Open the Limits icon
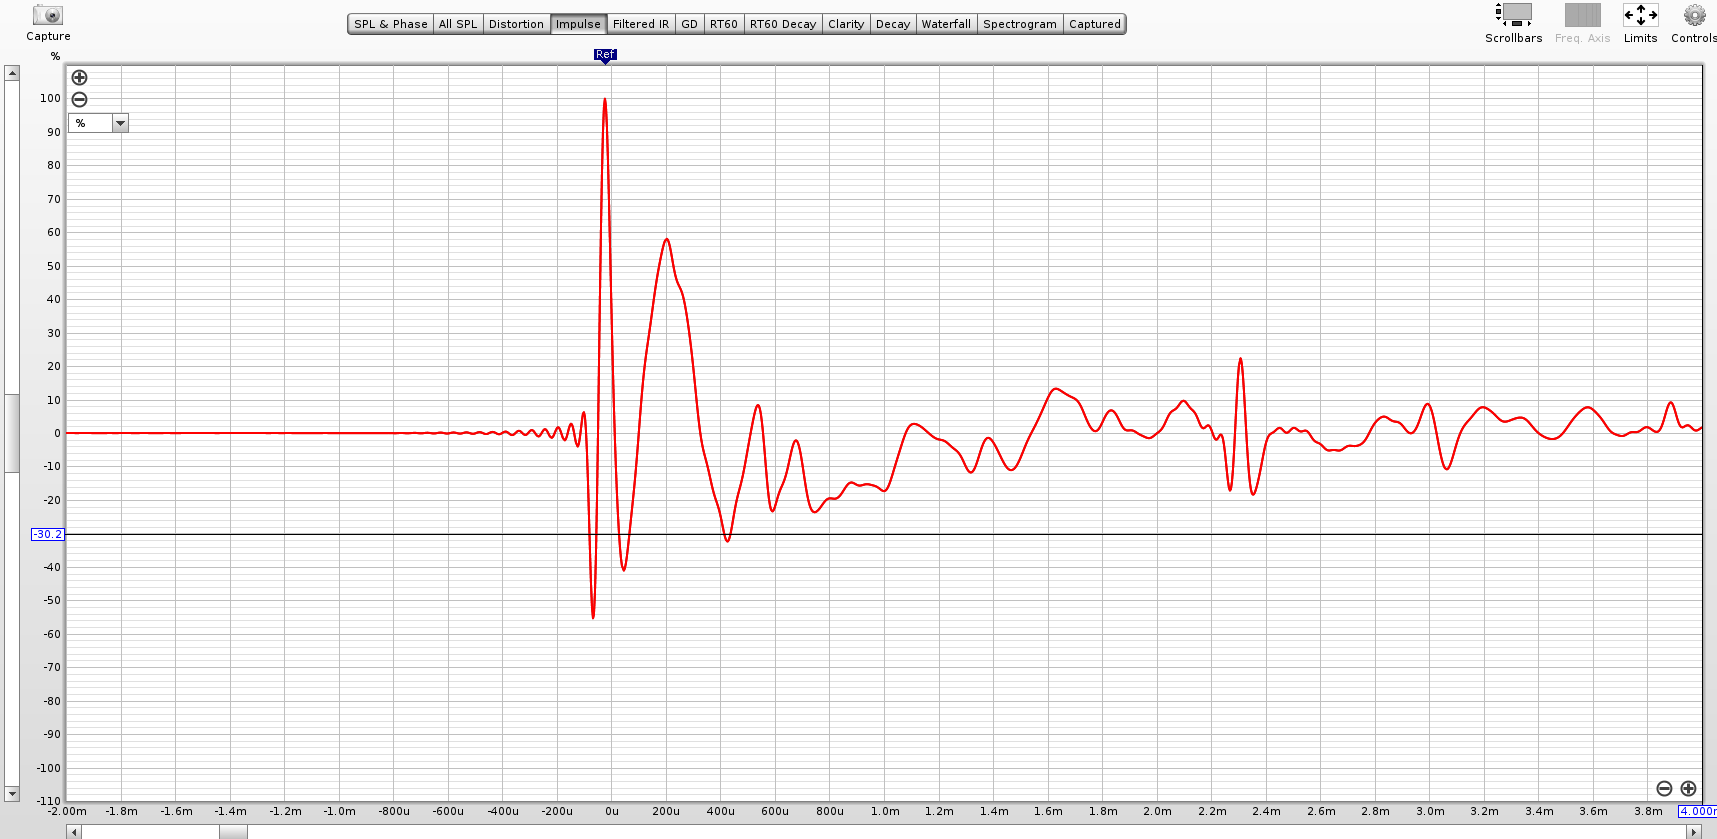Screen dimensions: 1717x839 (1640, 15)
